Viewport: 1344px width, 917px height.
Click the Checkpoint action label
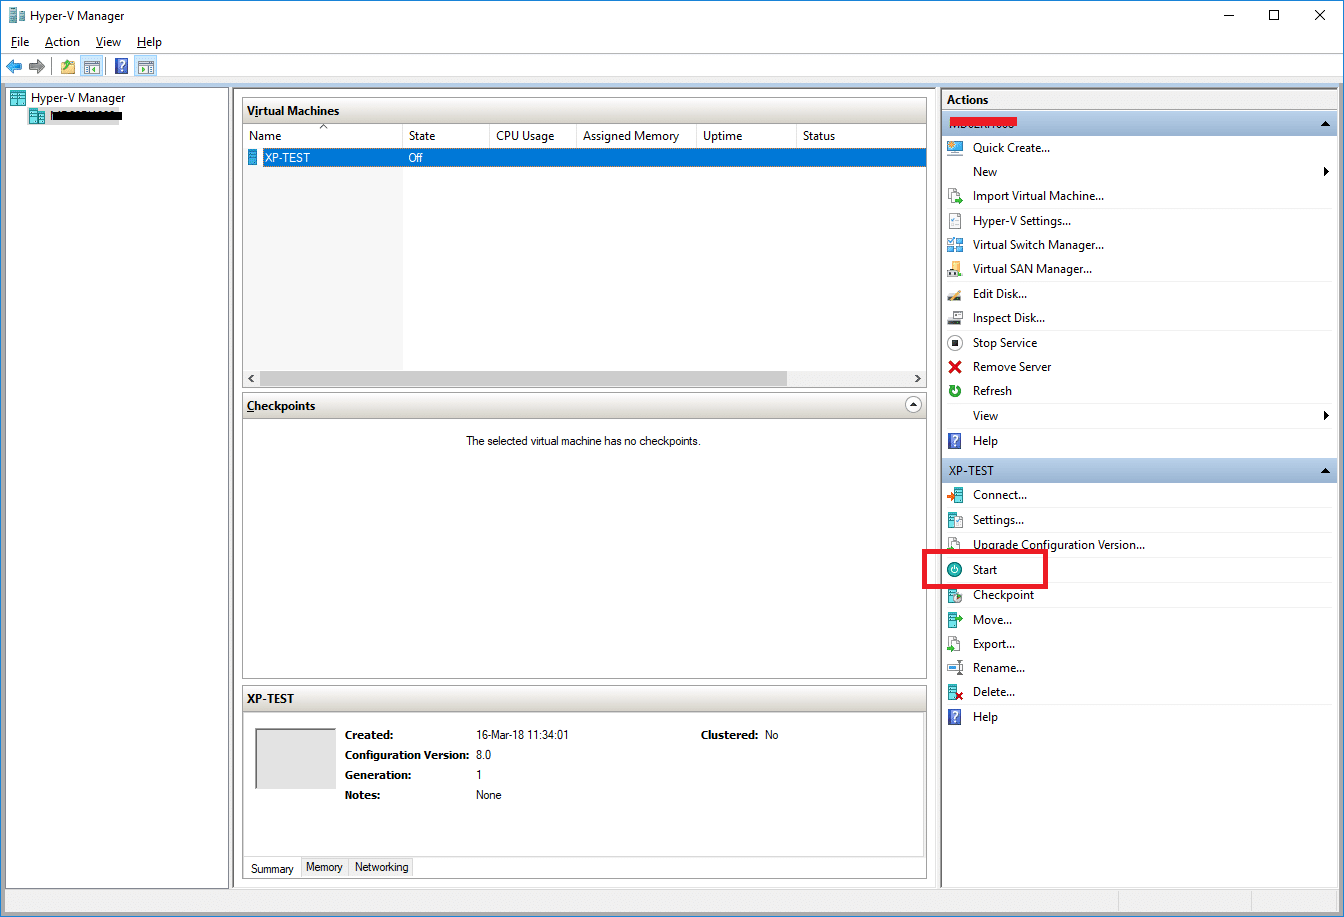pyautogui.click(x=1003, y=595)
